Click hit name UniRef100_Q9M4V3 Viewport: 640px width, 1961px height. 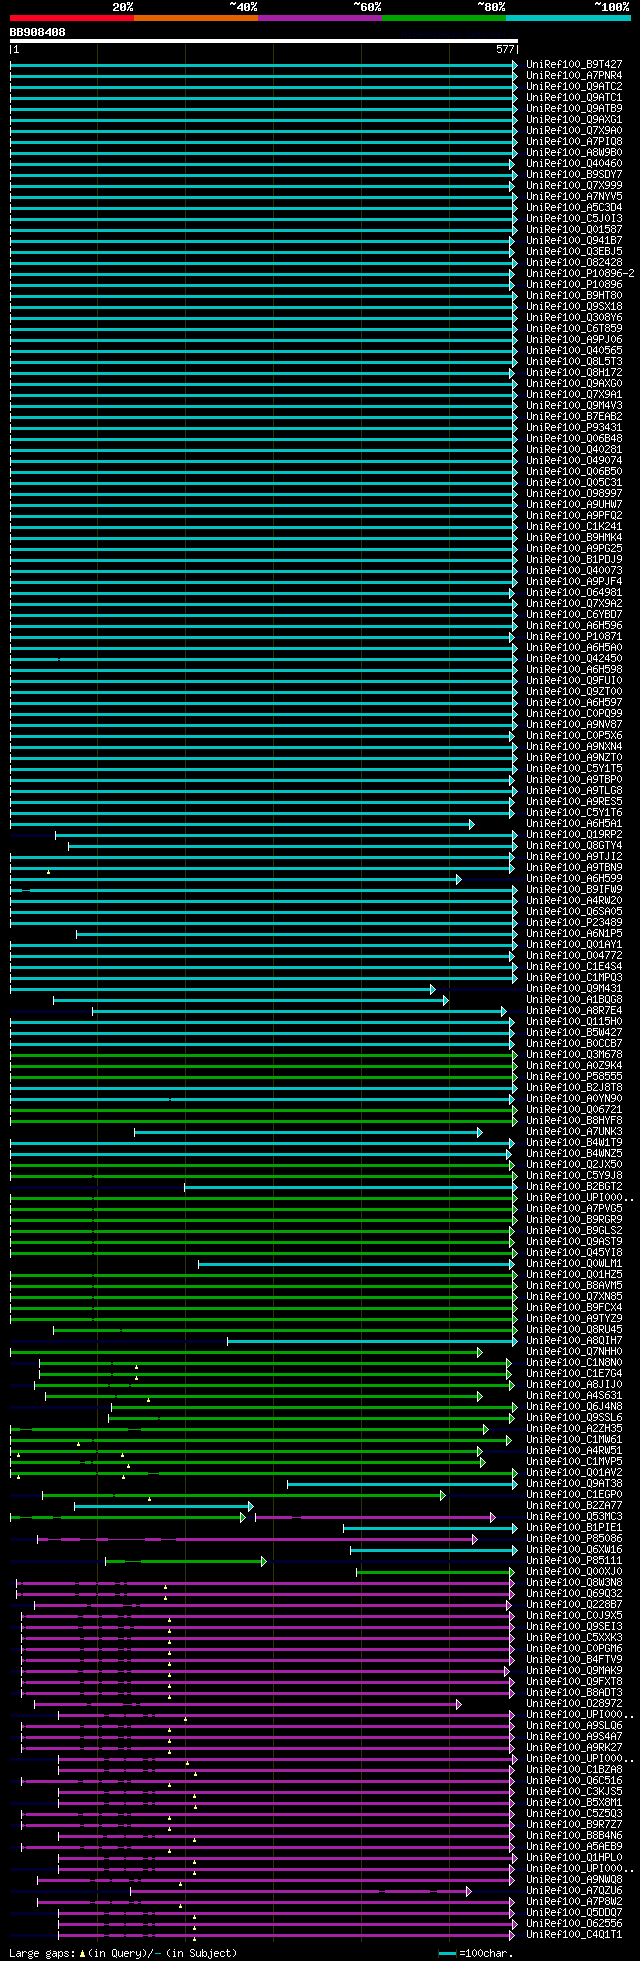[x=574, y=405]
